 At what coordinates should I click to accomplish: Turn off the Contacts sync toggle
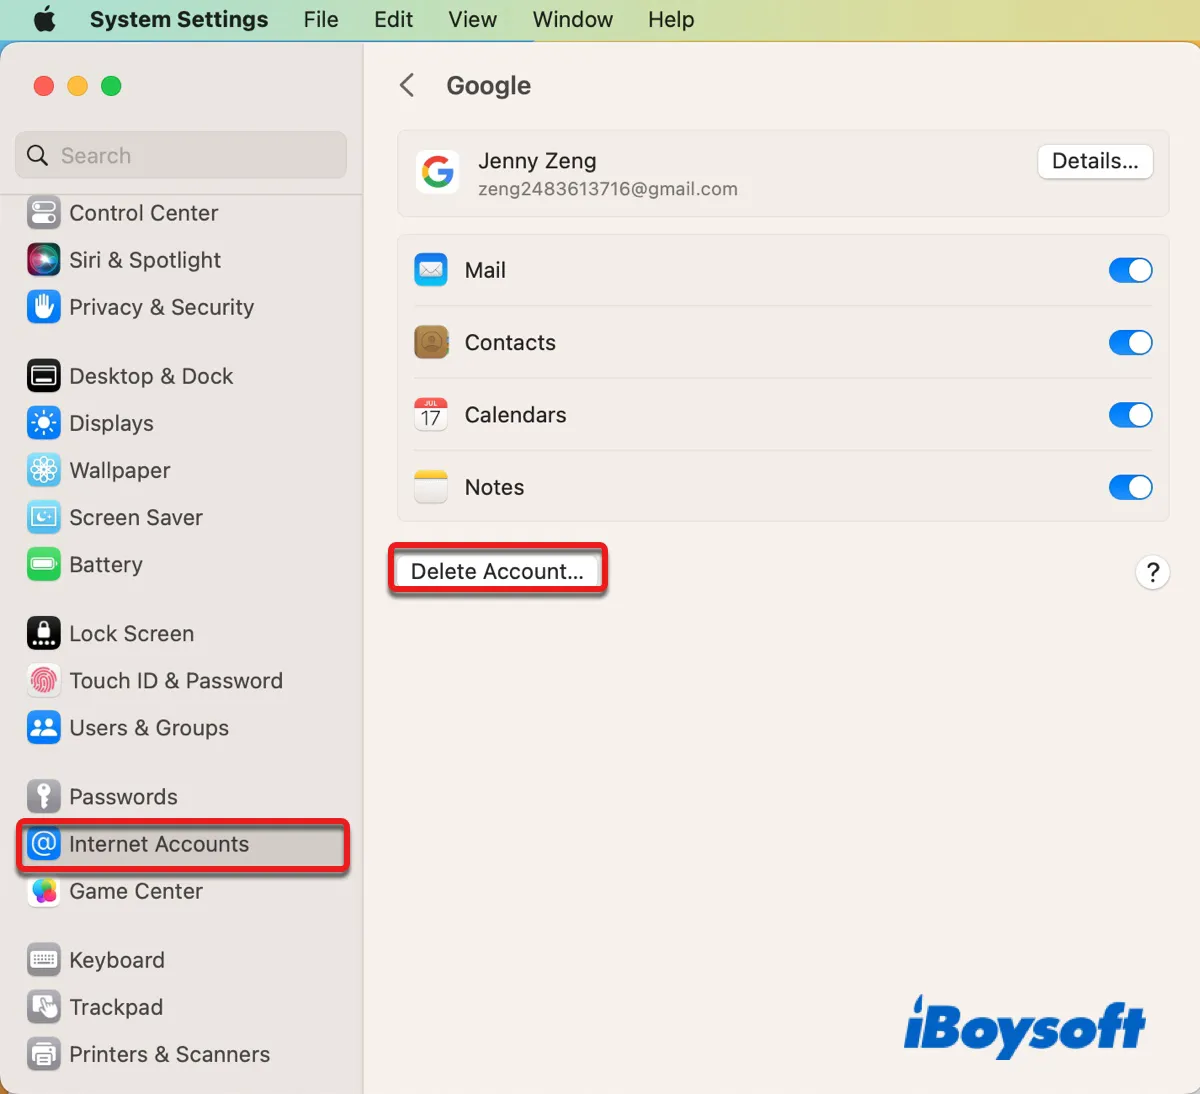(x=1130, y=342)
